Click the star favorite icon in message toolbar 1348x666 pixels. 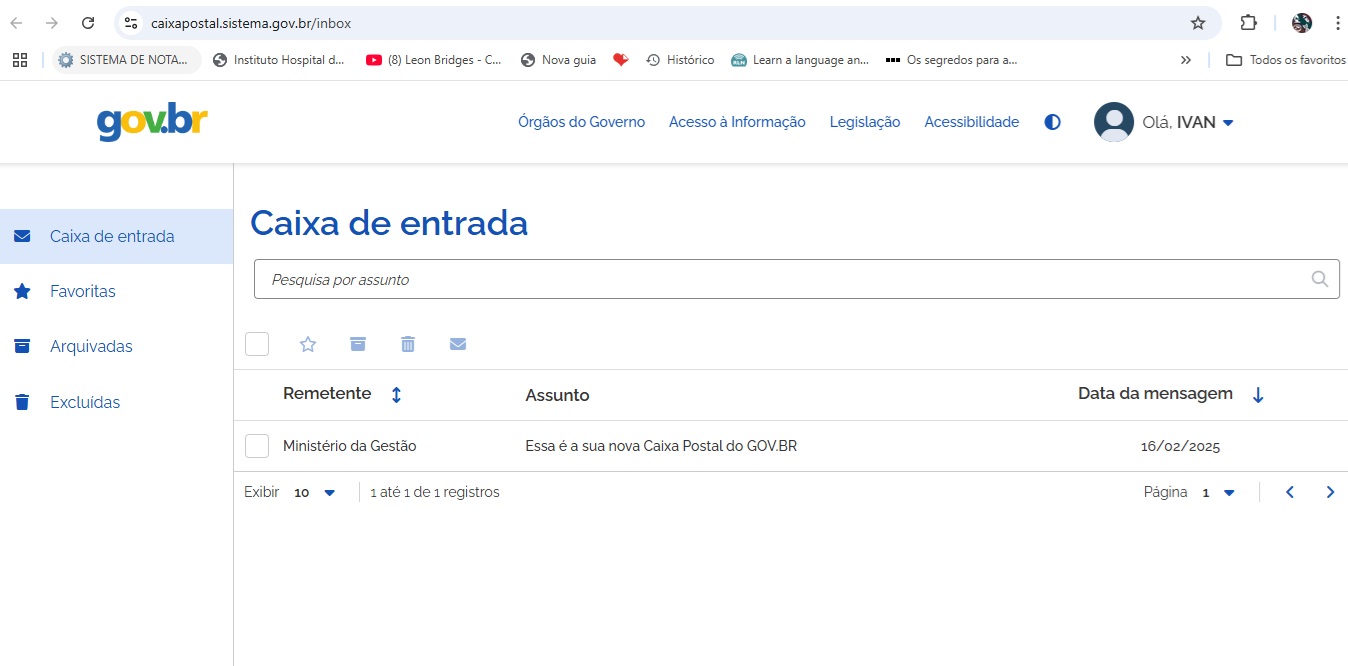308,344
